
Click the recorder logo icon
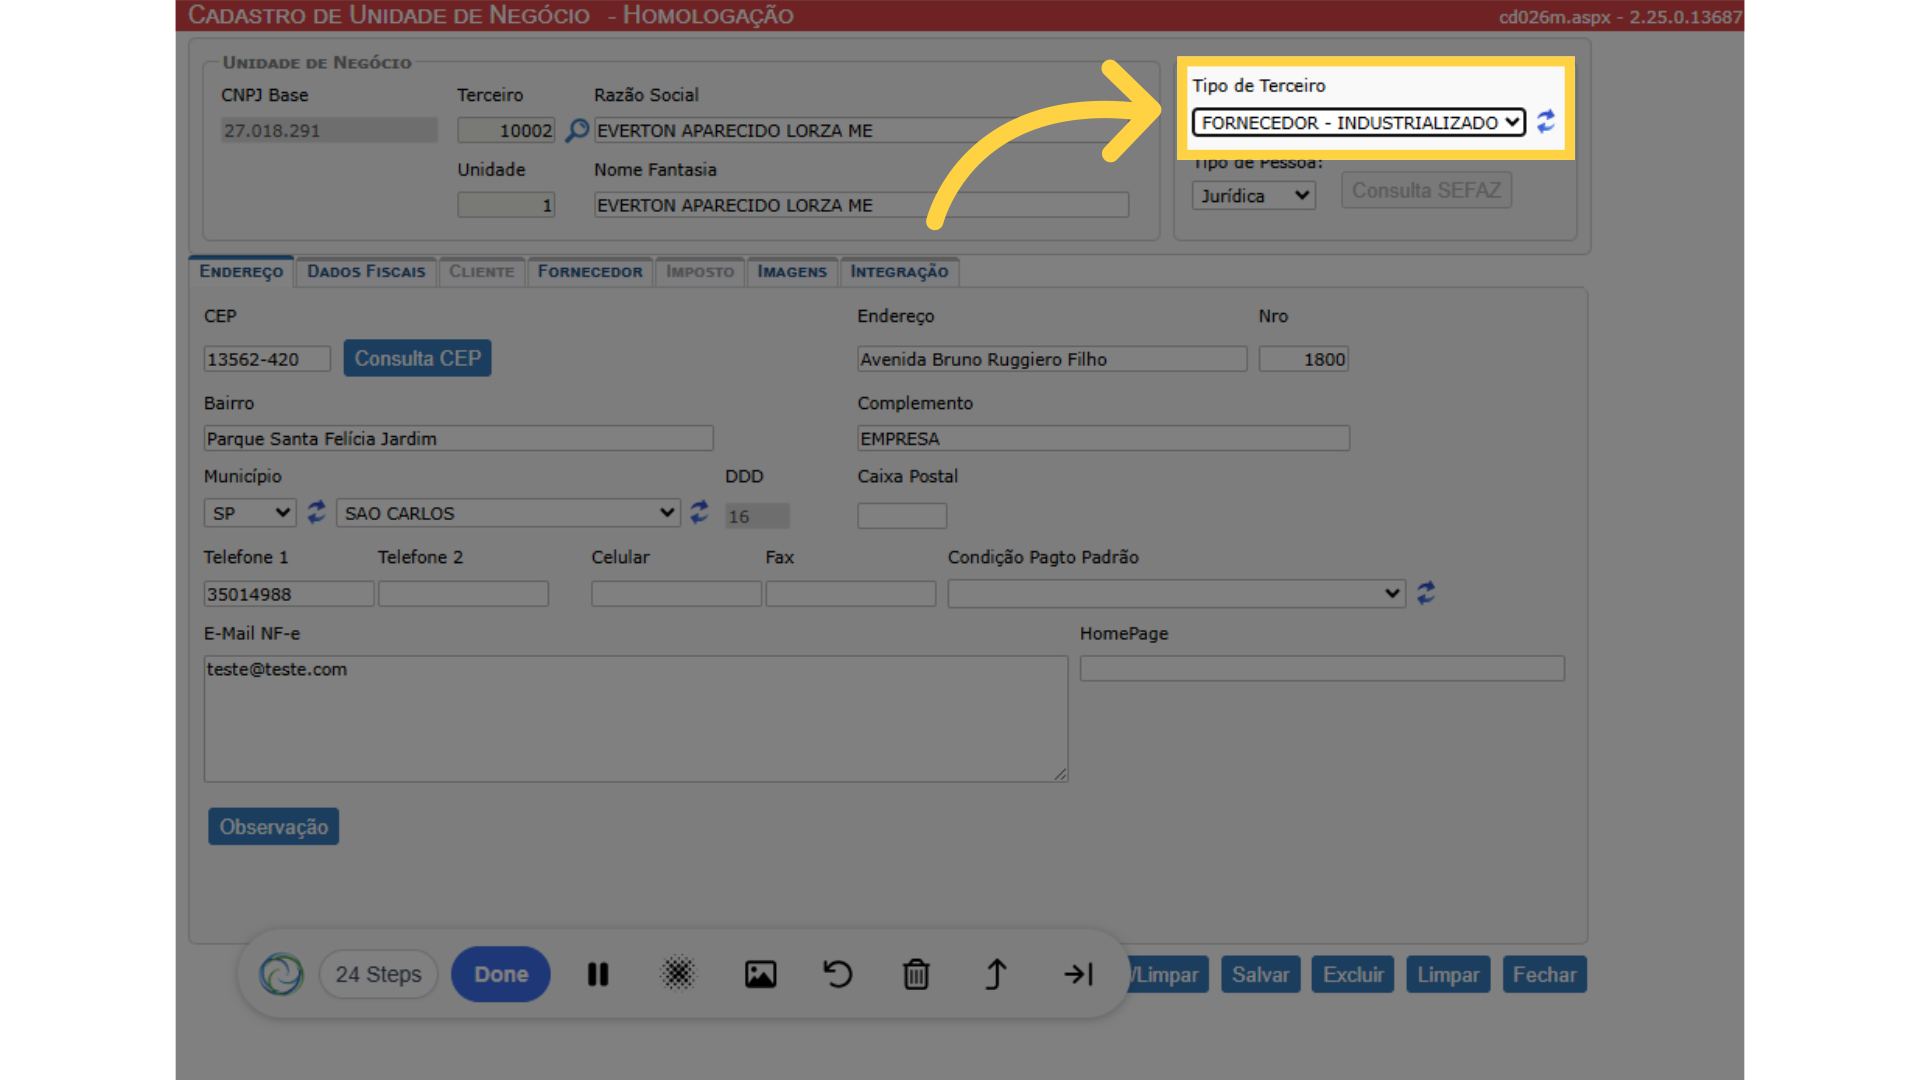coord(281,974)
